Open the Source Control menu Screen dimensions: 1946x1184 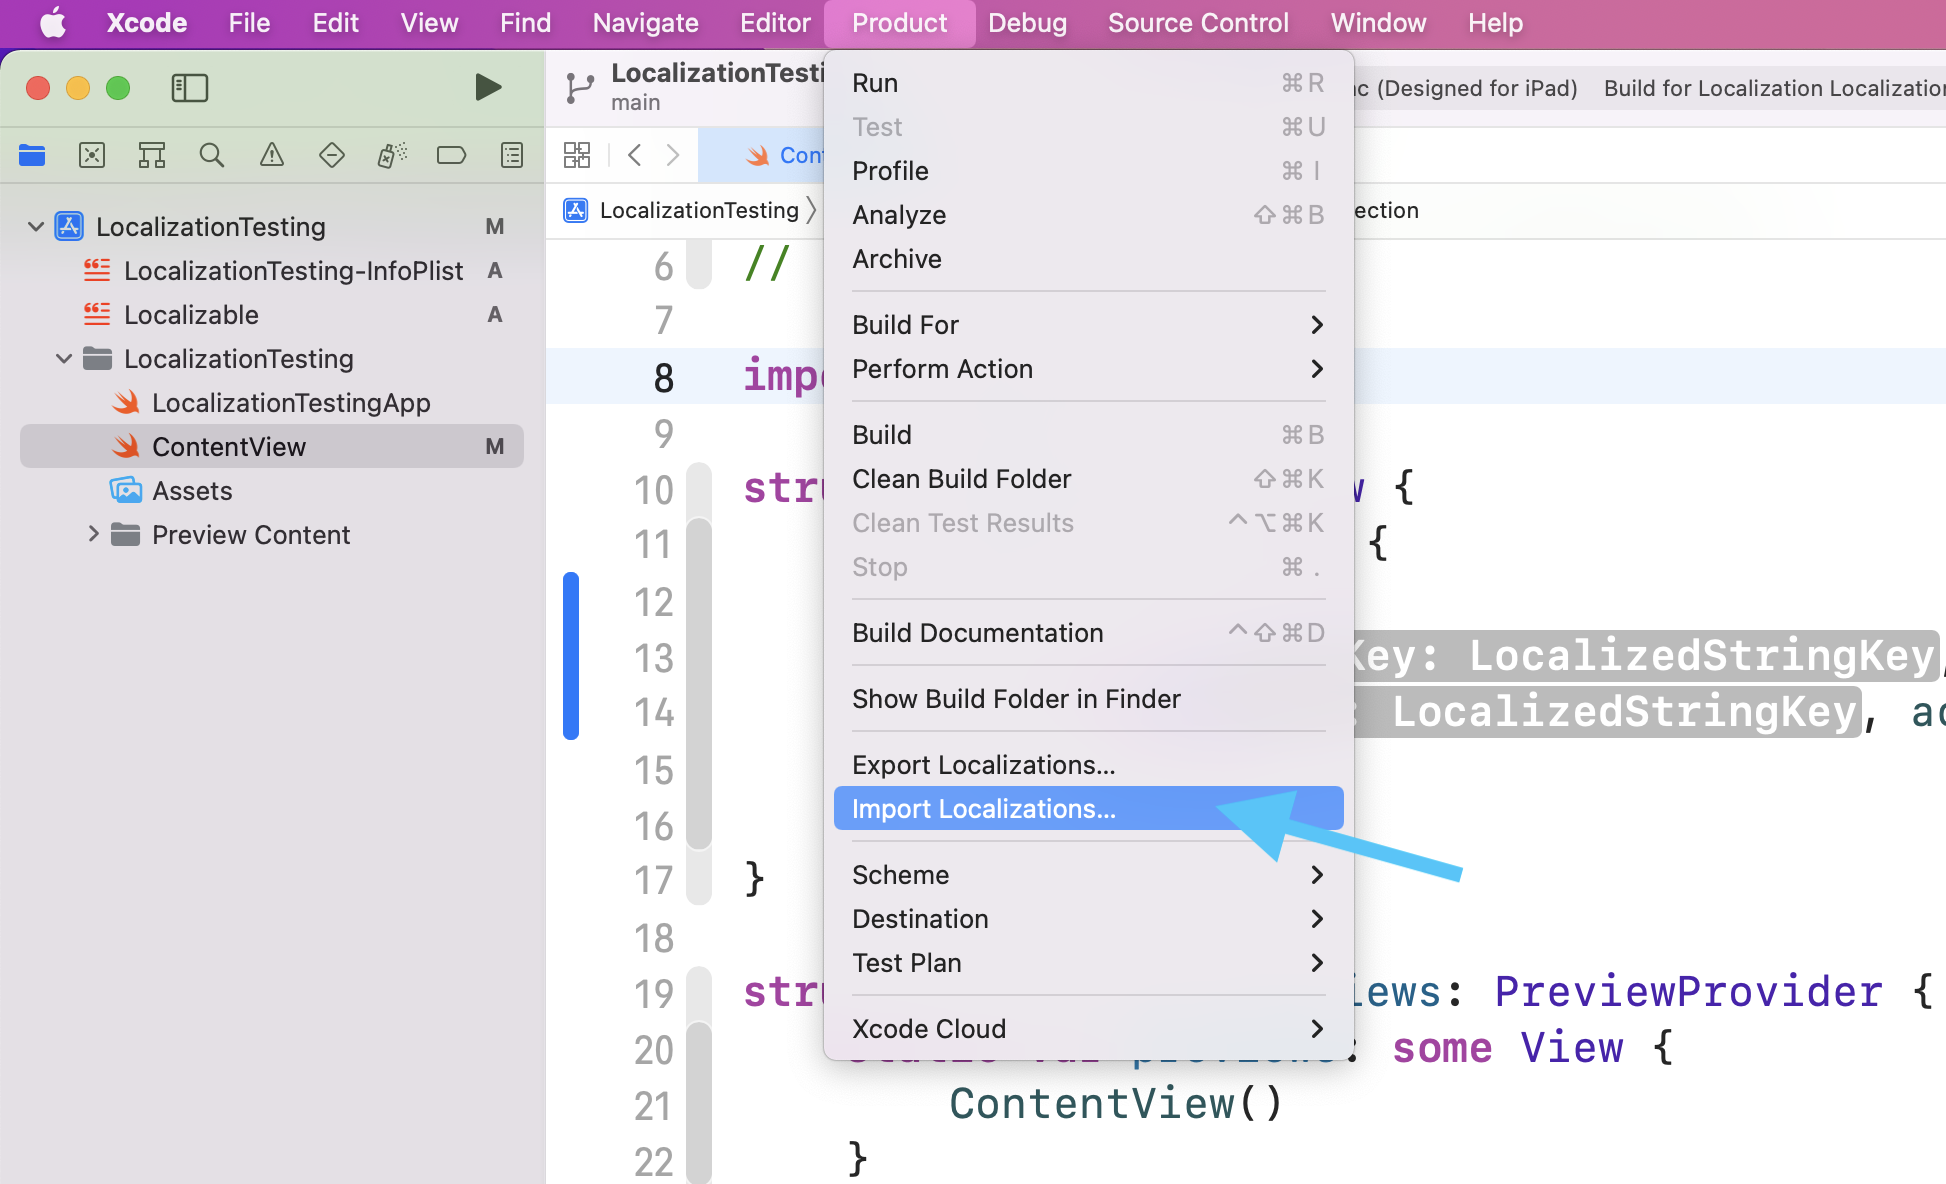(1198, 22)
